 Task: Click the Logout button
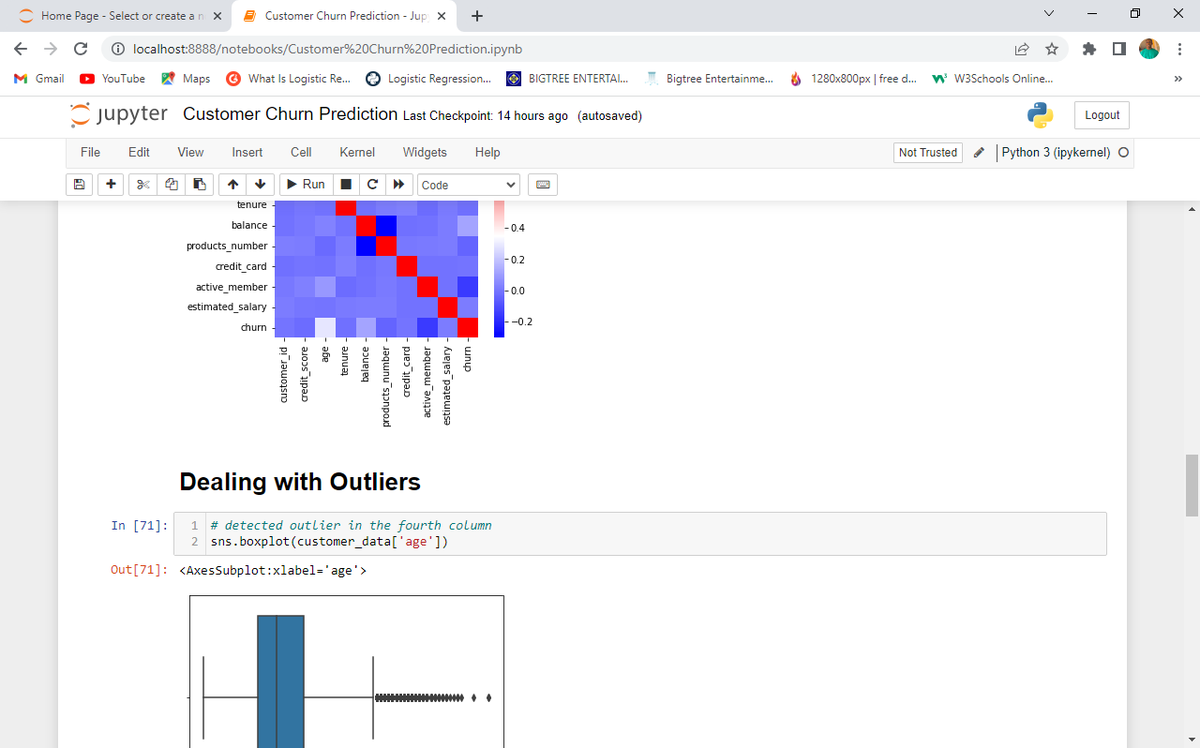pos(1102,115)
